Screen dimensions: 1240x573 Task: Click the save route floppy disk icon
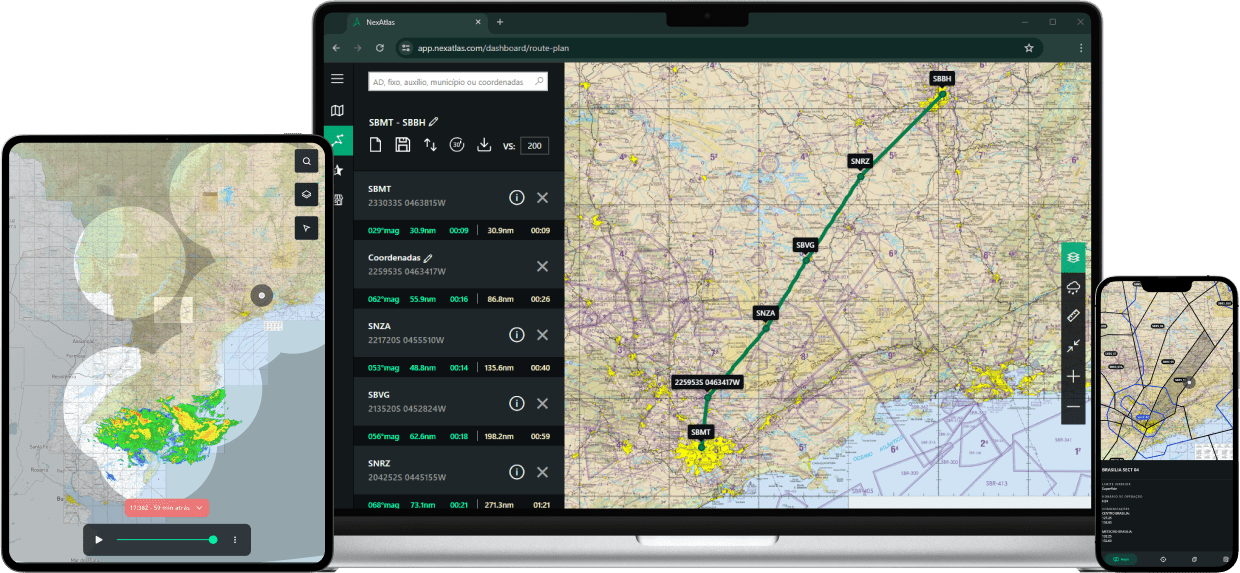(x=402, y=145)
